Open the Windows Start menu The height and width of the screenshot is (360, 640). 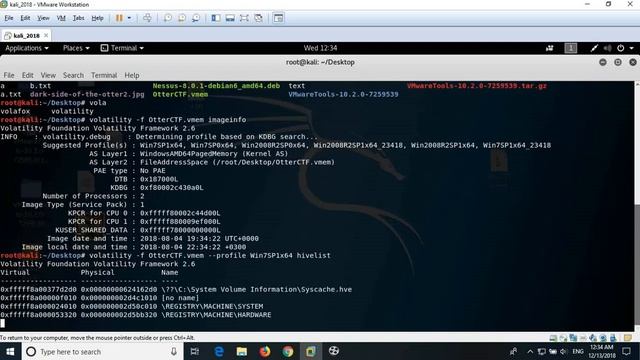coord(10,351)
